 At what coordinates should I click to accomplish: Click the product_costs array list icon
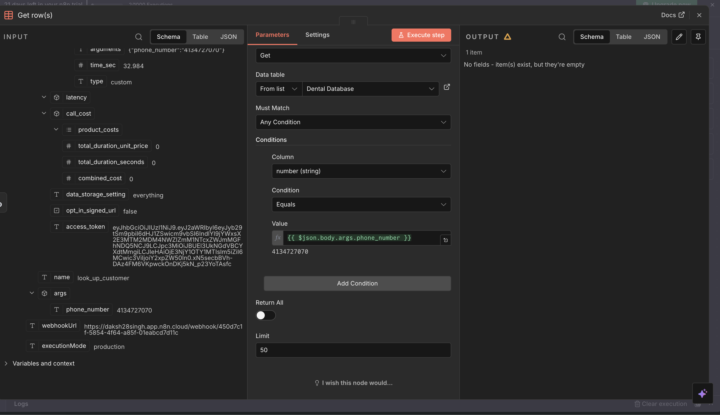pyautogui.click(x=69, y=130)
